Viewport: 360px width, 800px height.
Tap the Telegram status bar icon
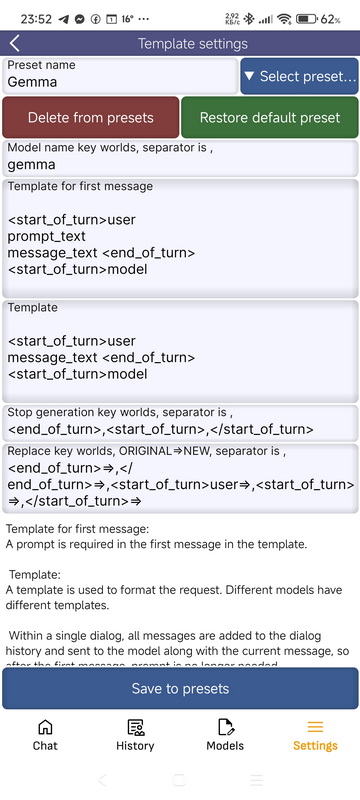(x=63, y=19)
